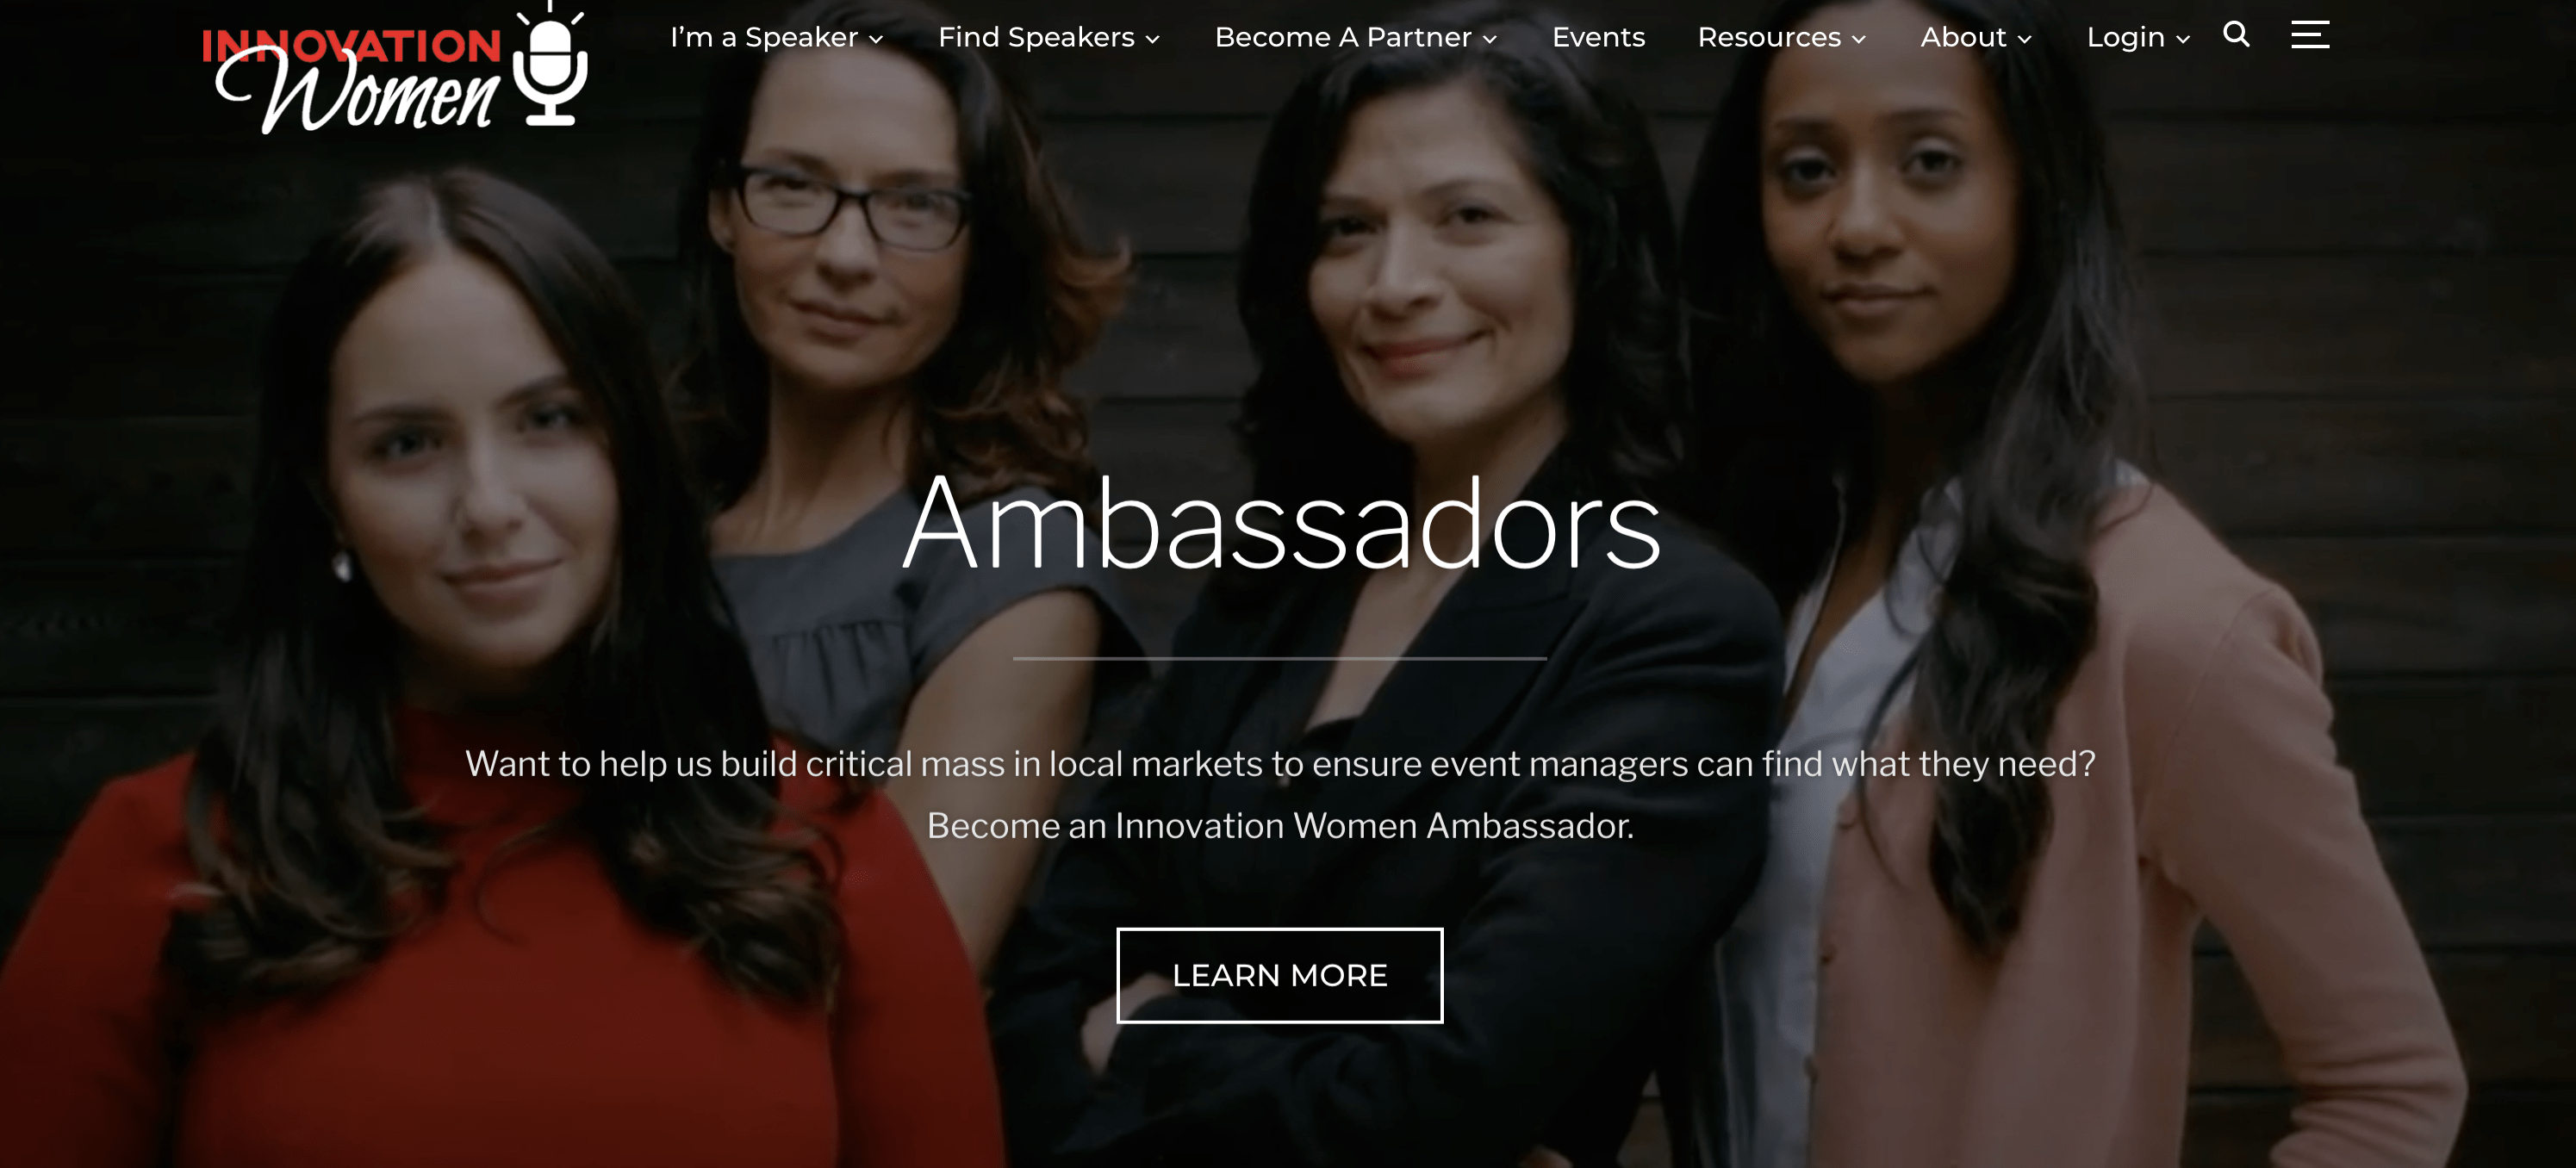This screenshot has height=1168, width=2576.
Task: Click the Innovation Women microphone logo
Action: click(550, 65)
